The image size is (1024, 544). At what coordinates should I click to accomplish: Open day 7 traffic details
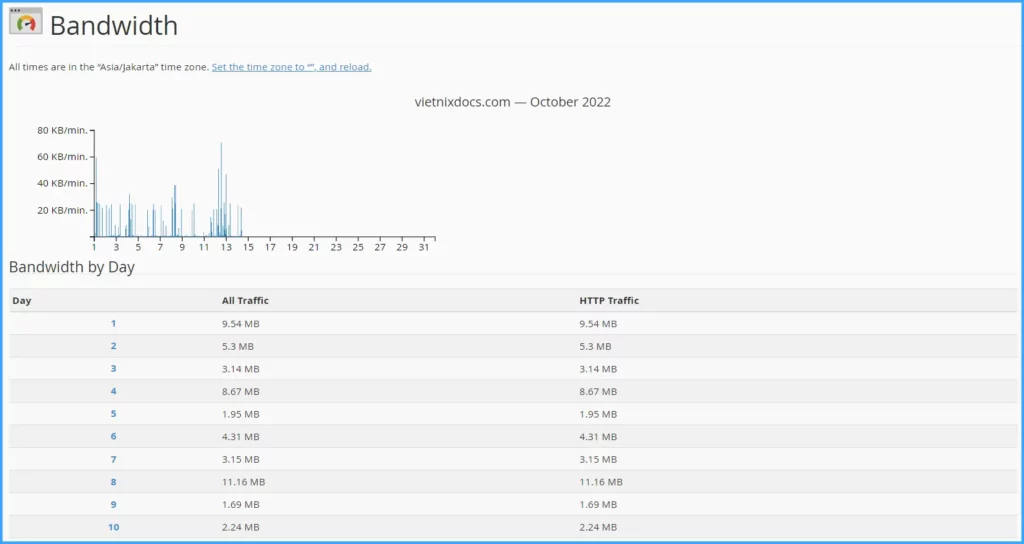(x=113, y=459)
